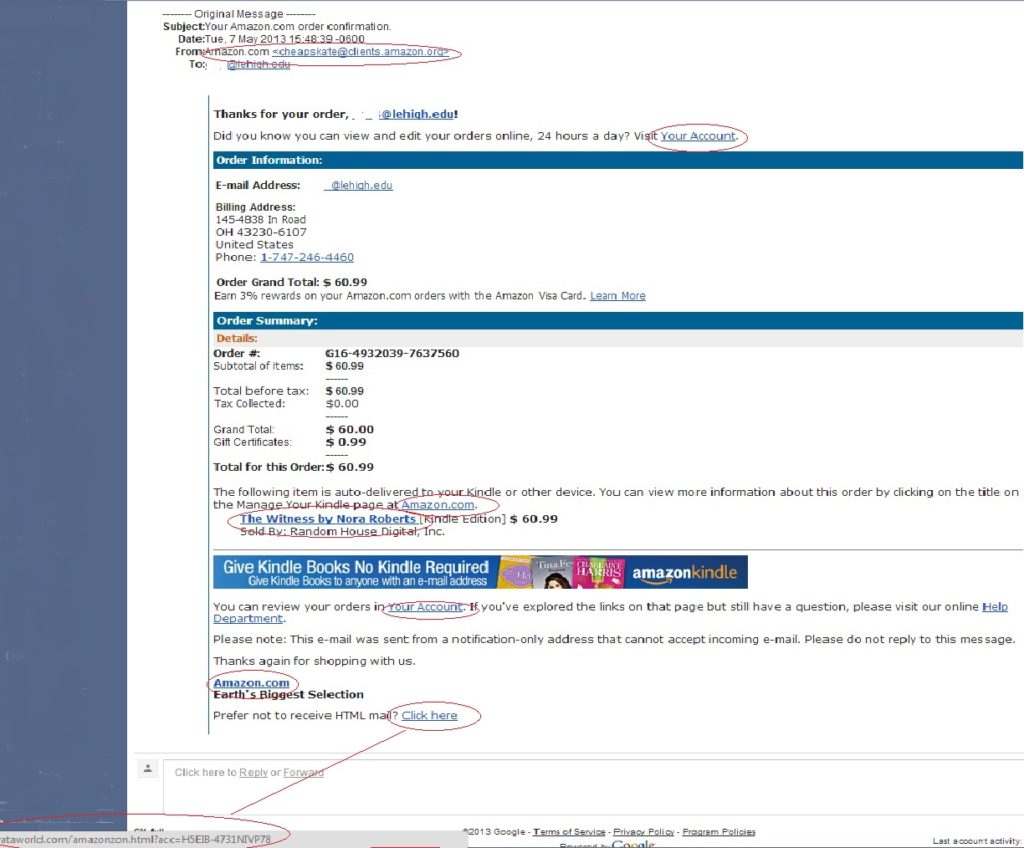
Task: Open the Privacy Policy link
Action: (644, 830)
